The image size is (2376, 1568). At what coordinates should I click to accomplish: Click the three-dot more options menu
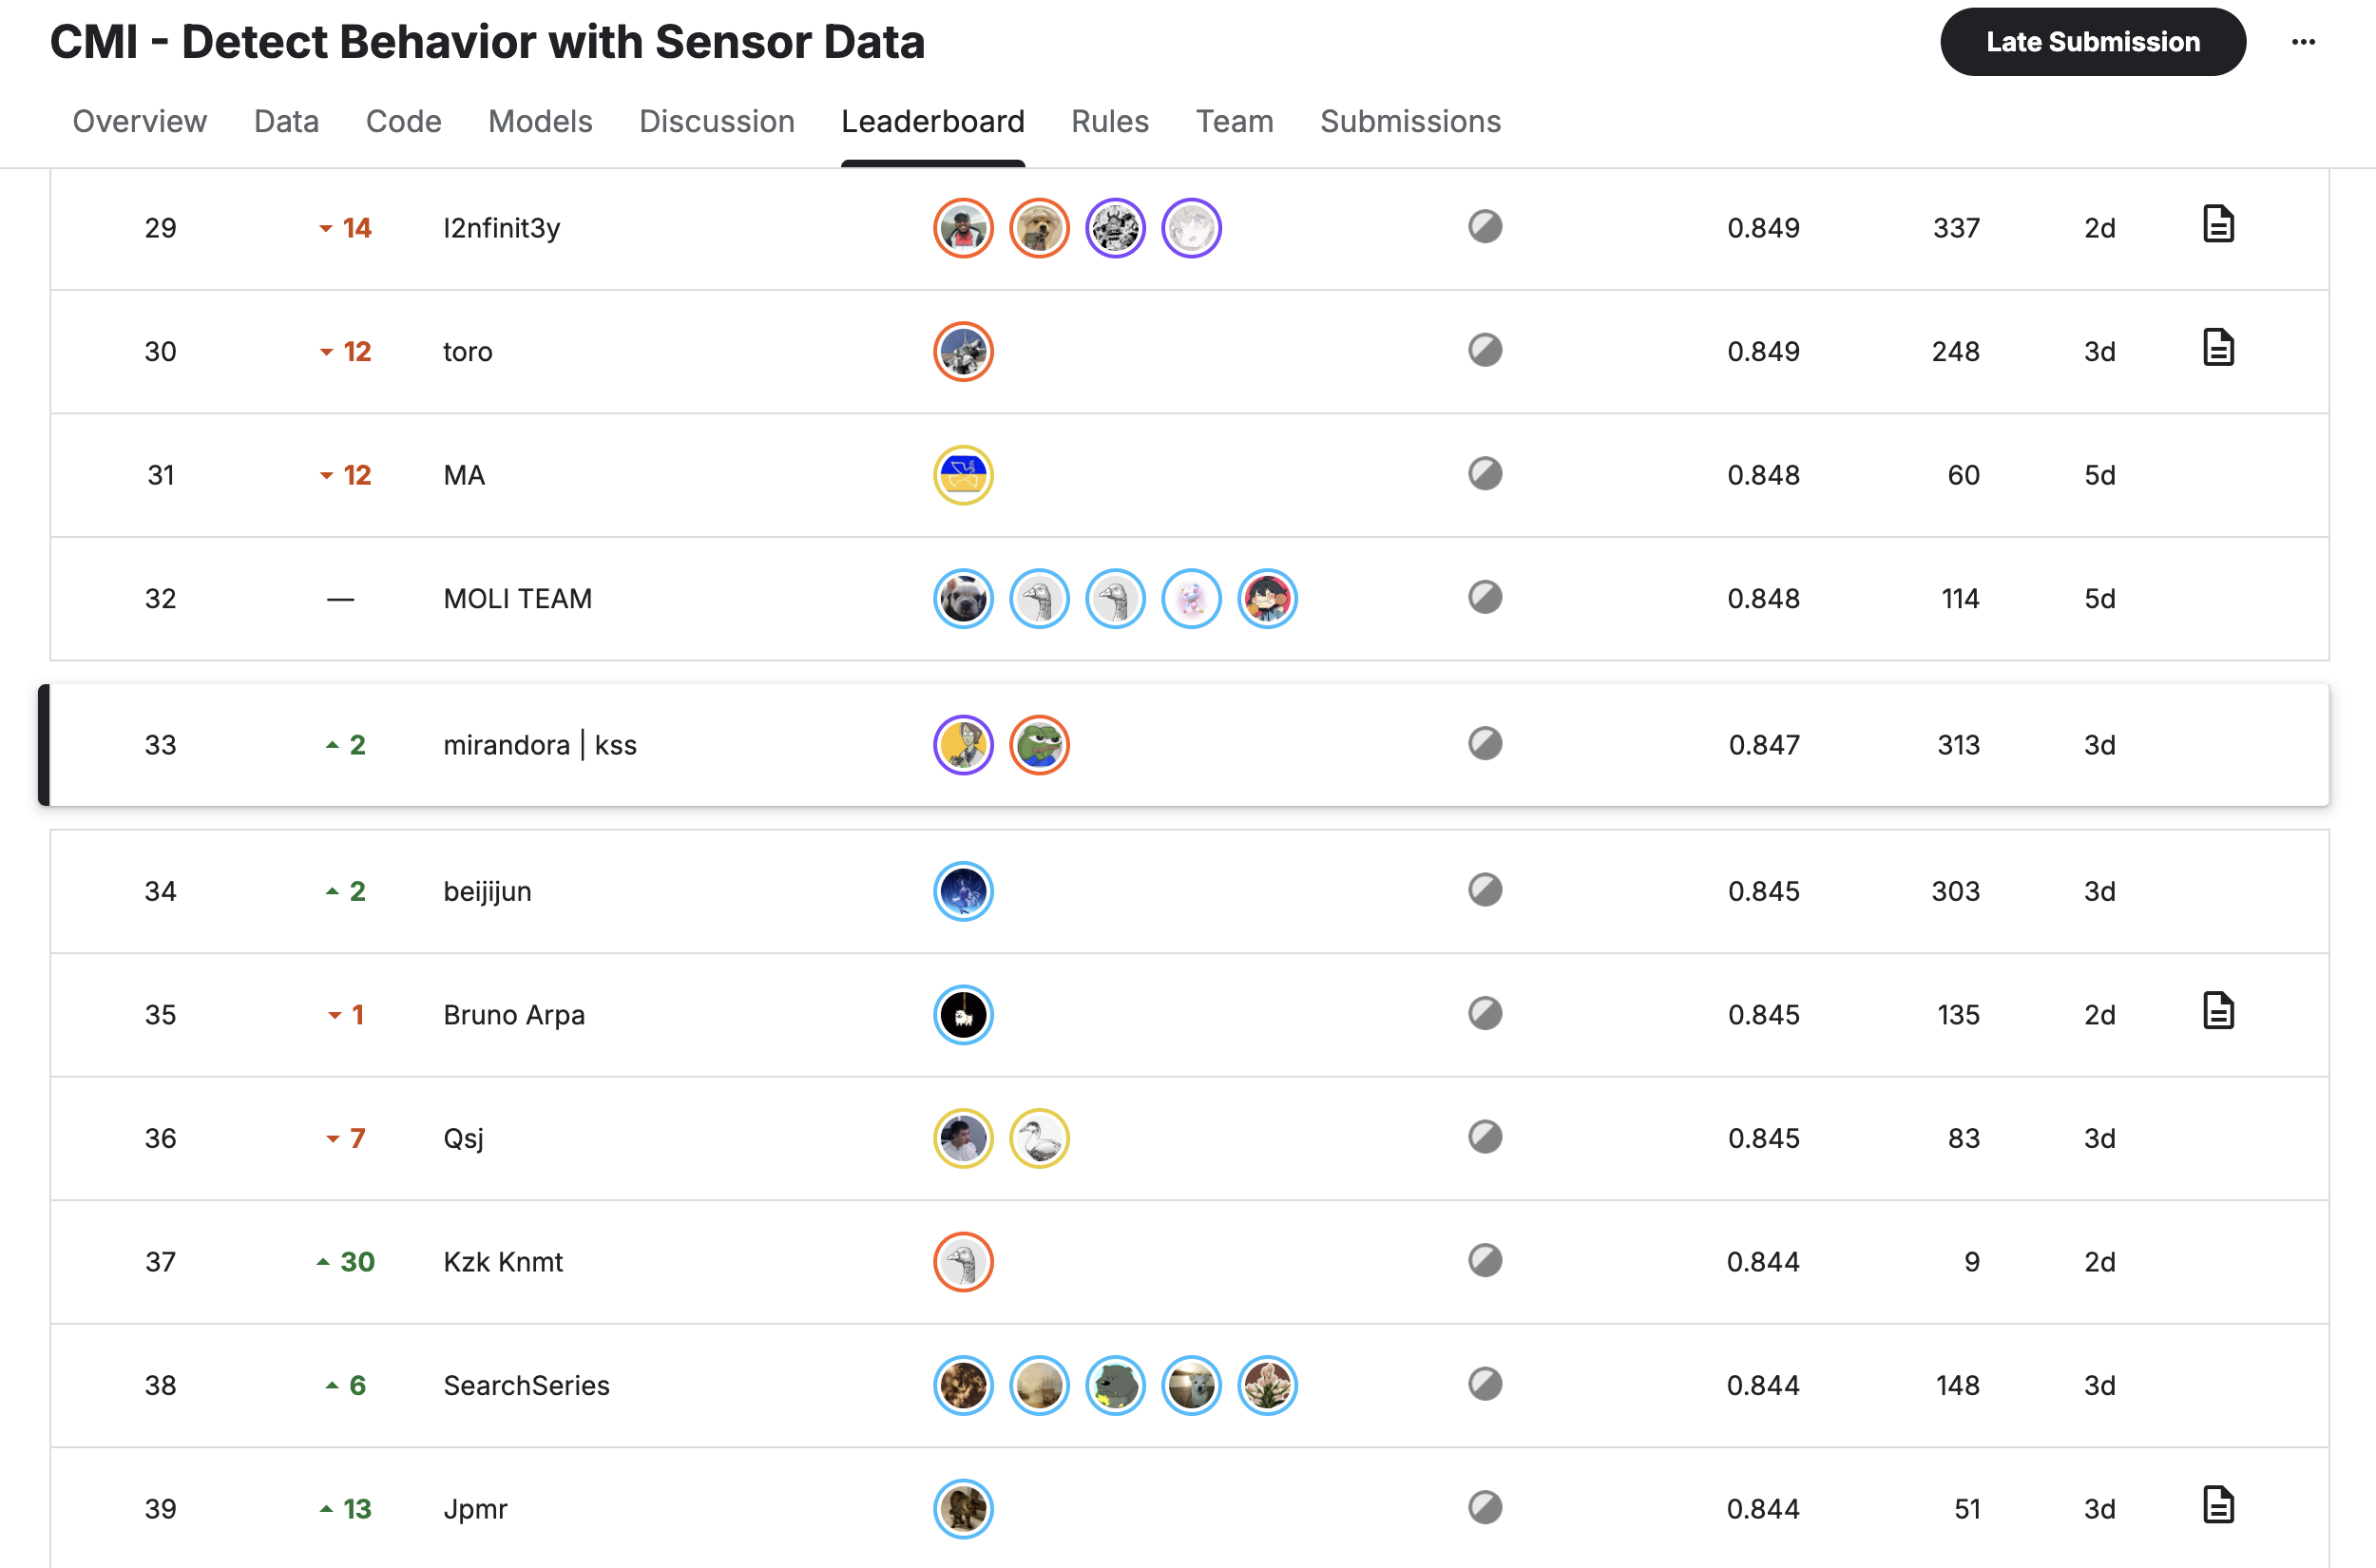[2303, 42]
